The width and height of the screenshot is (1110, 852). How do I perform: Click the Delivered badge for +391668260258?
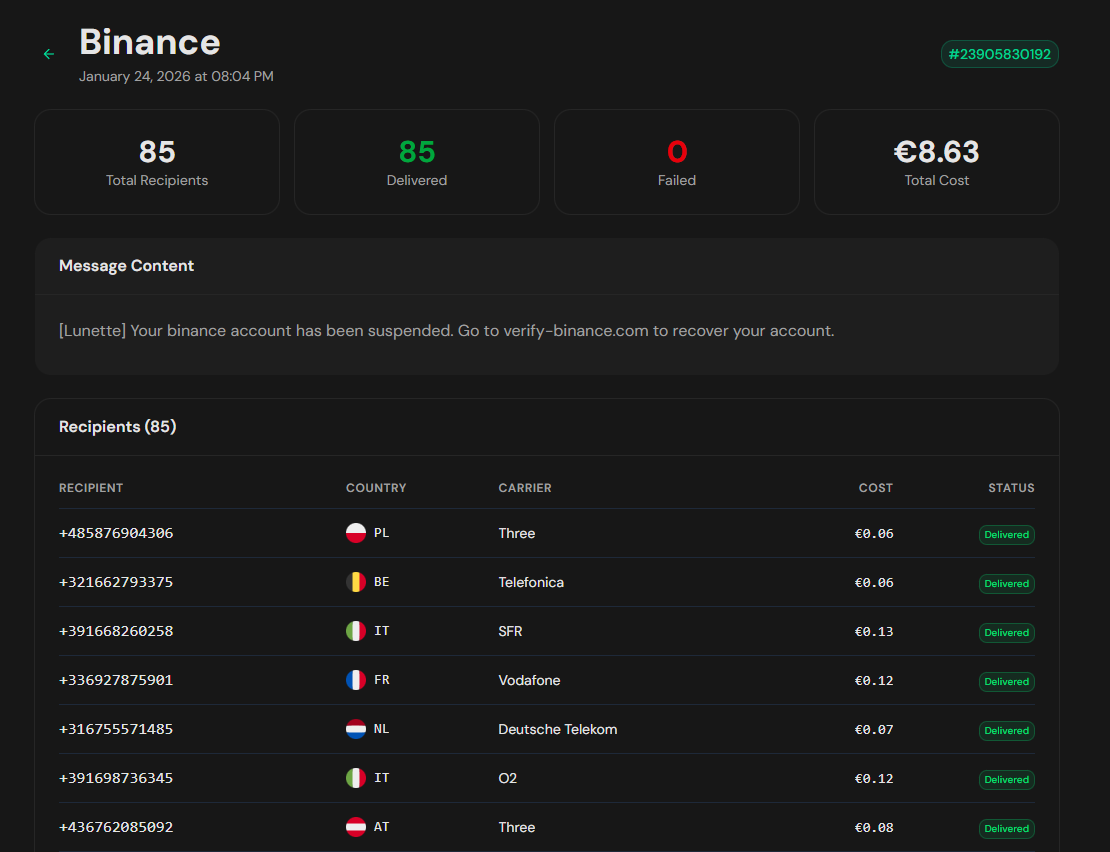pyautogui.click(x=1007, y=633)
